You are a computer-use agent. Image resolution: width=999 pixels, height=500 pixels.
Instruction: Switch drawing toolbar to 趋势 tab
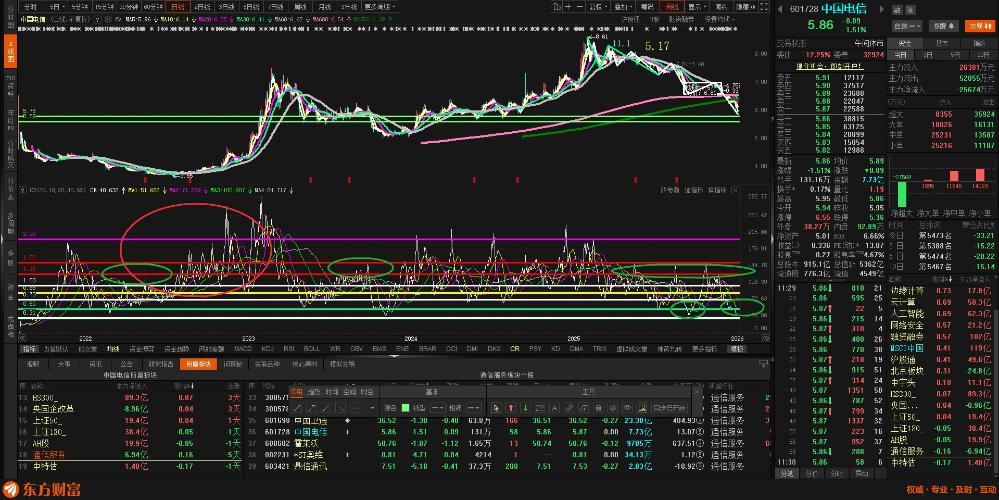(x=314, y=392)
